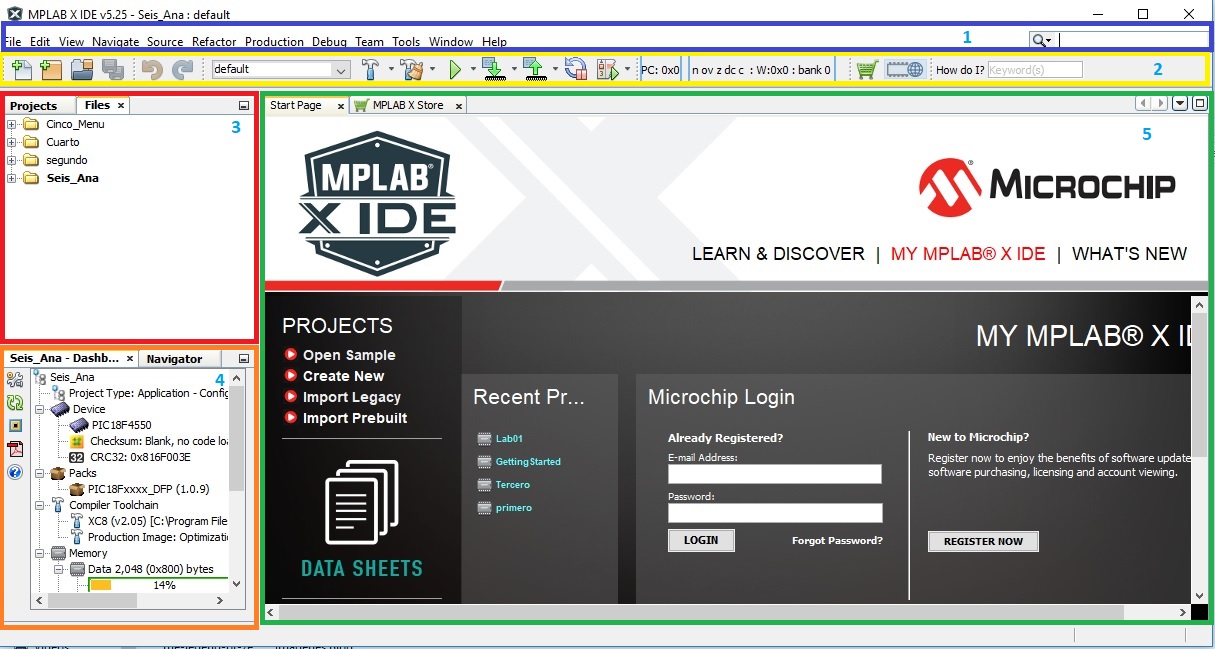Click the Clean and Build icon
The width and height of the screenshot is (1215, 649).
point(411,69)
